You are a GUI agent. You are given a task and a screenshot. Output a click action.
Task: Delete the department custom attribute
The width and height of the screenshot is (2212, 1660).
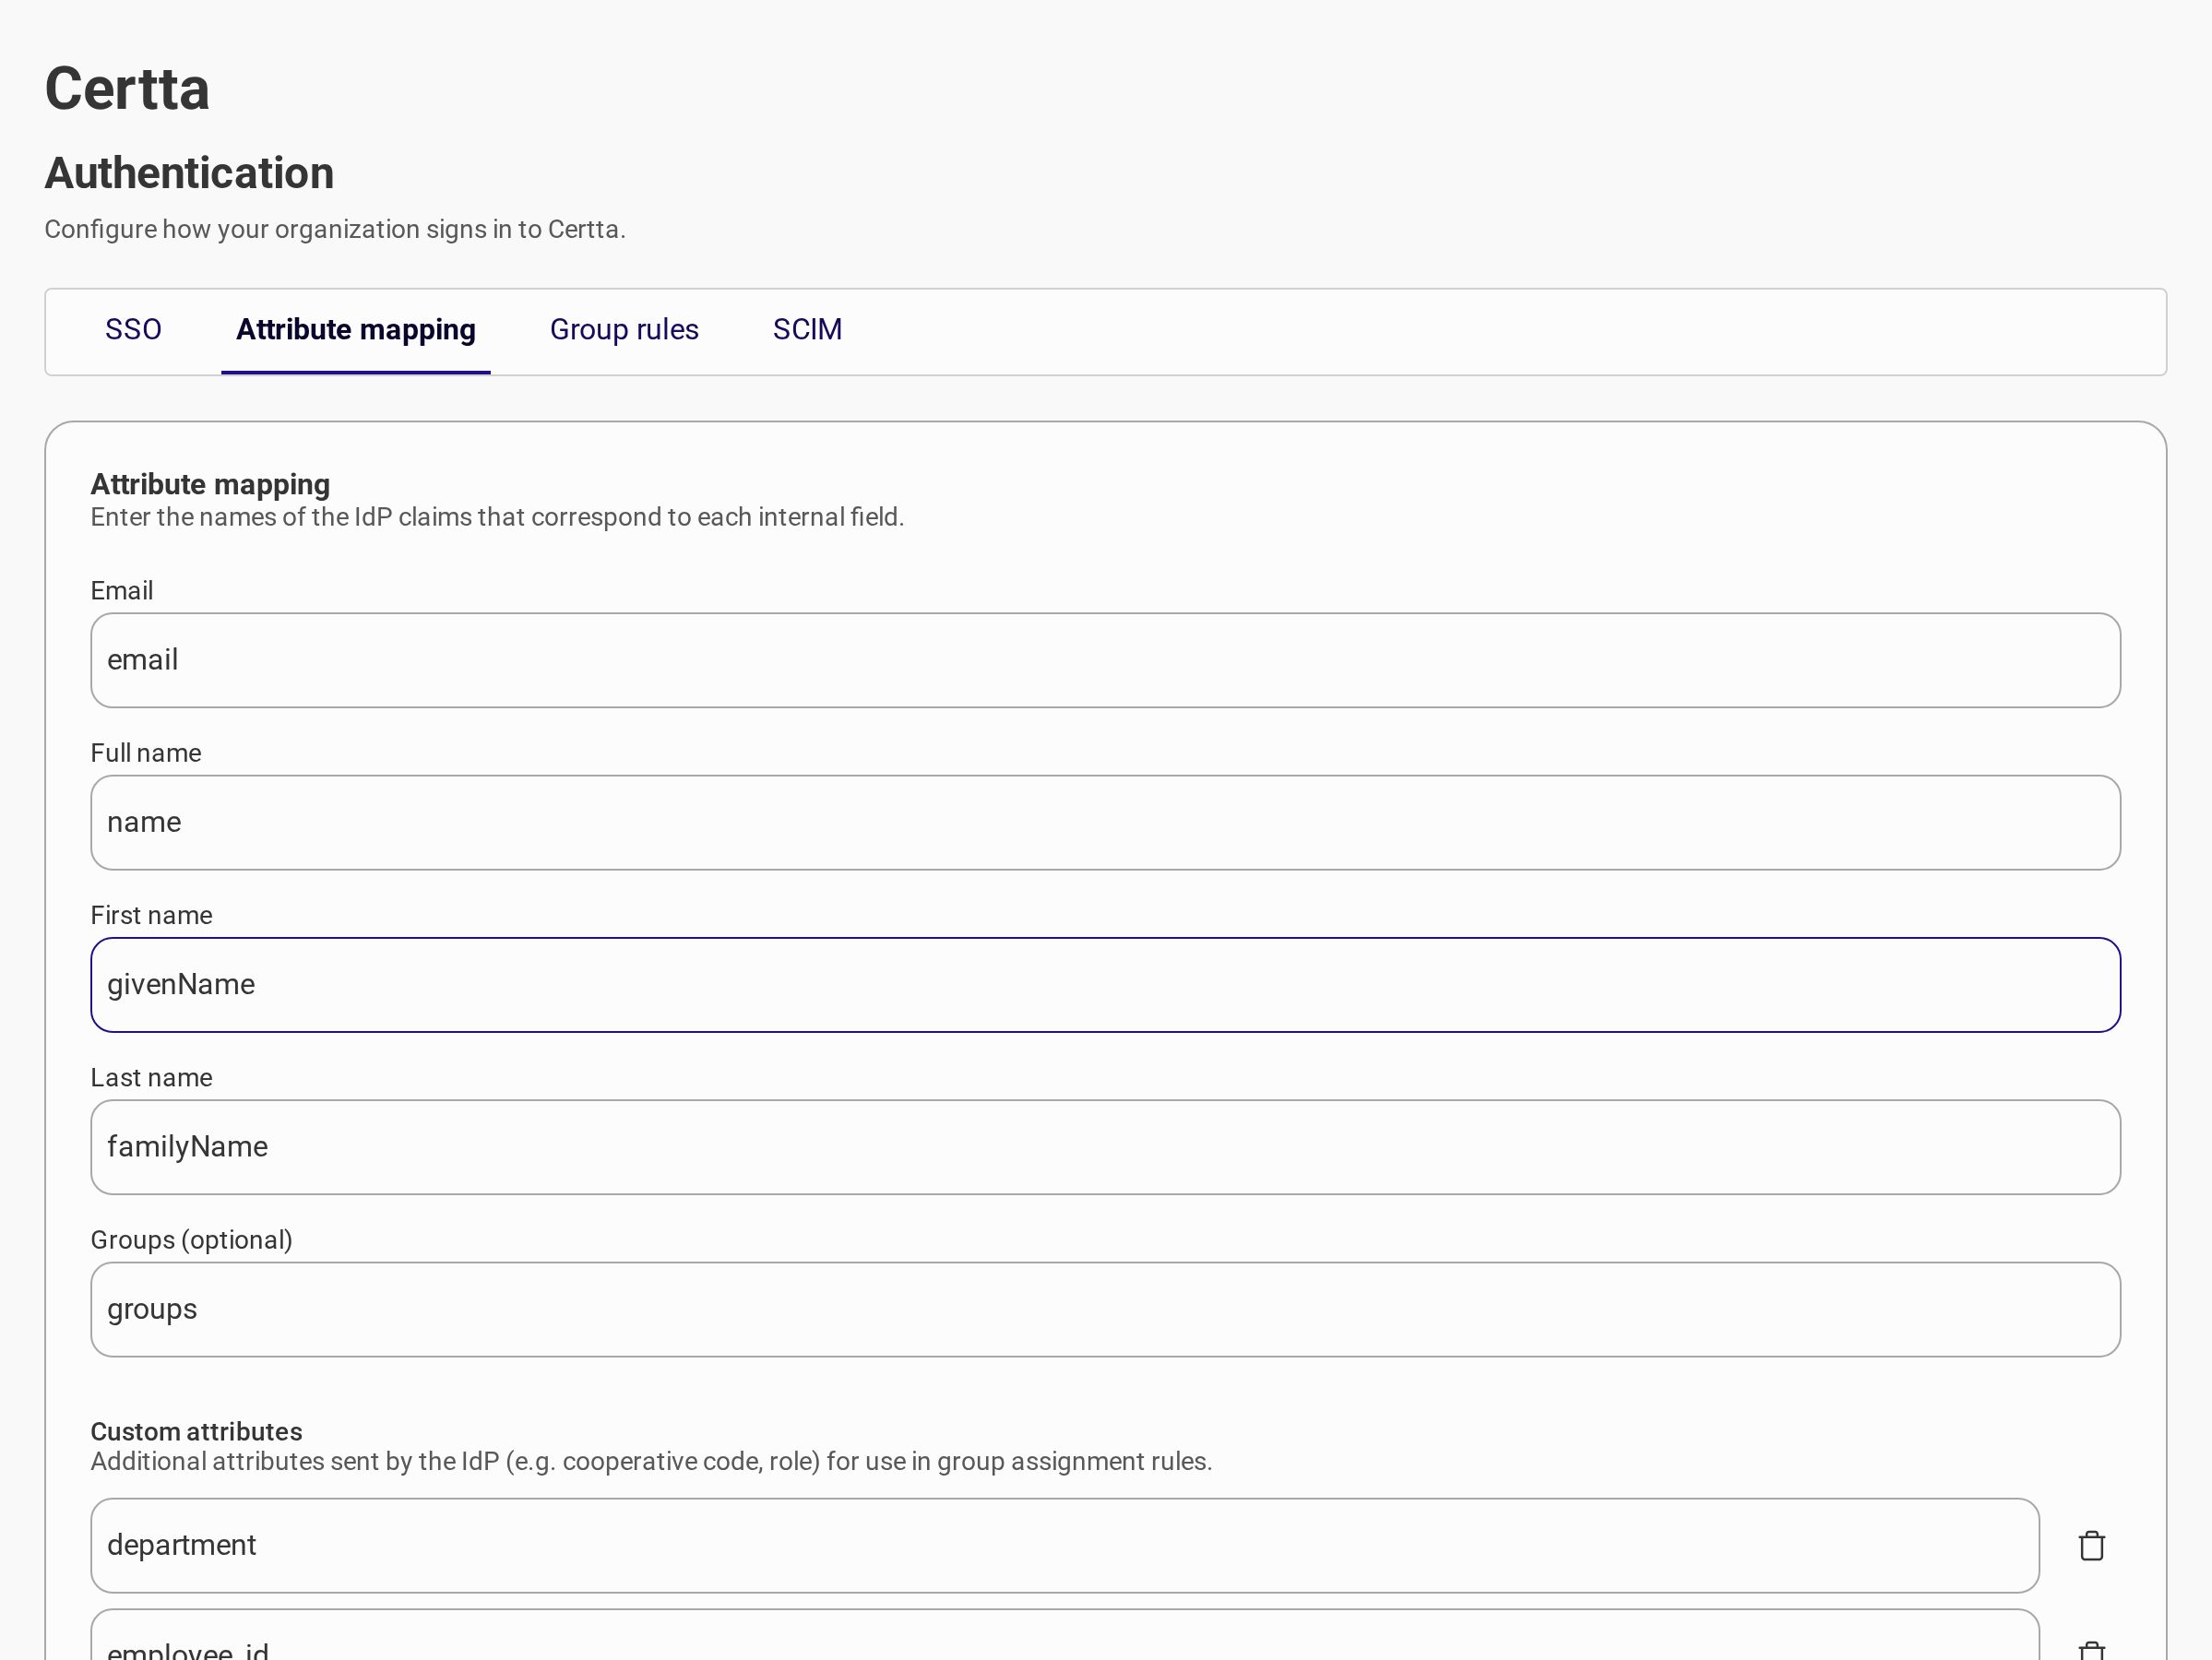[2091, 1545]
